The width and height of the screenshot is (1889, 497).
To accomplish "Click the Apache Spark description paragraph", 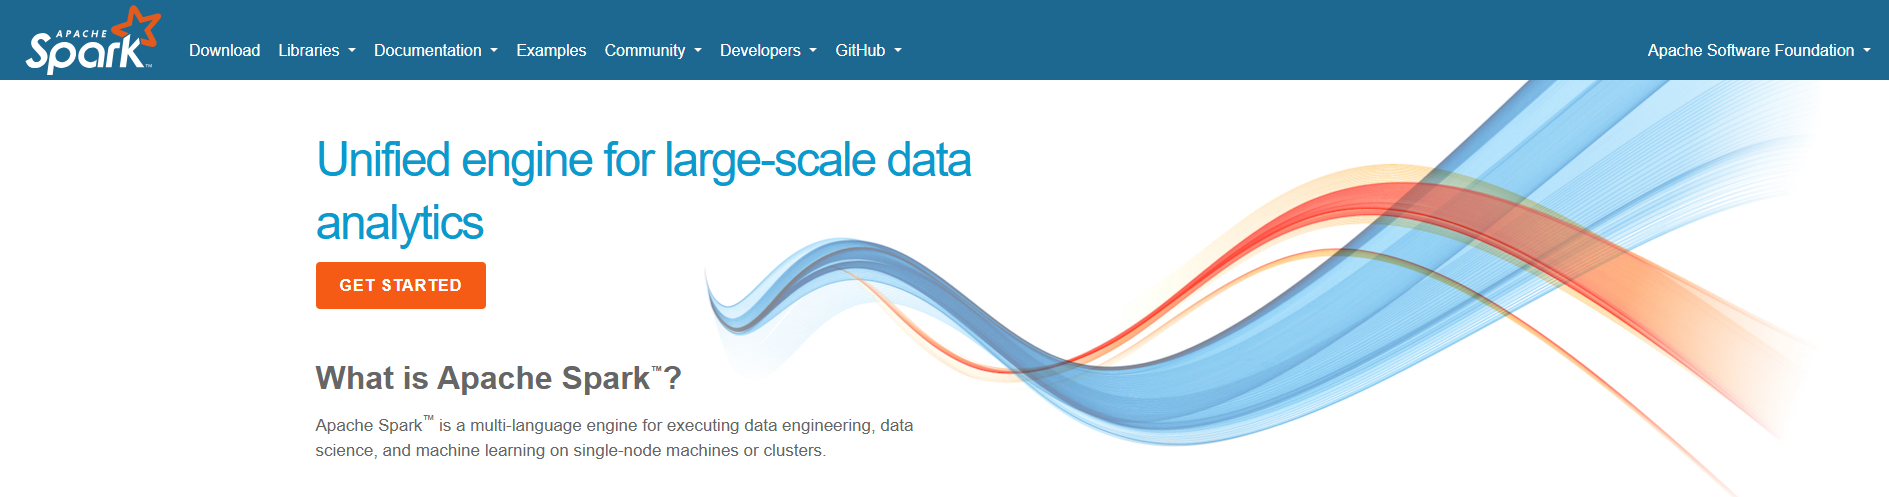I will pyautogui.click(x=614, y=438).
